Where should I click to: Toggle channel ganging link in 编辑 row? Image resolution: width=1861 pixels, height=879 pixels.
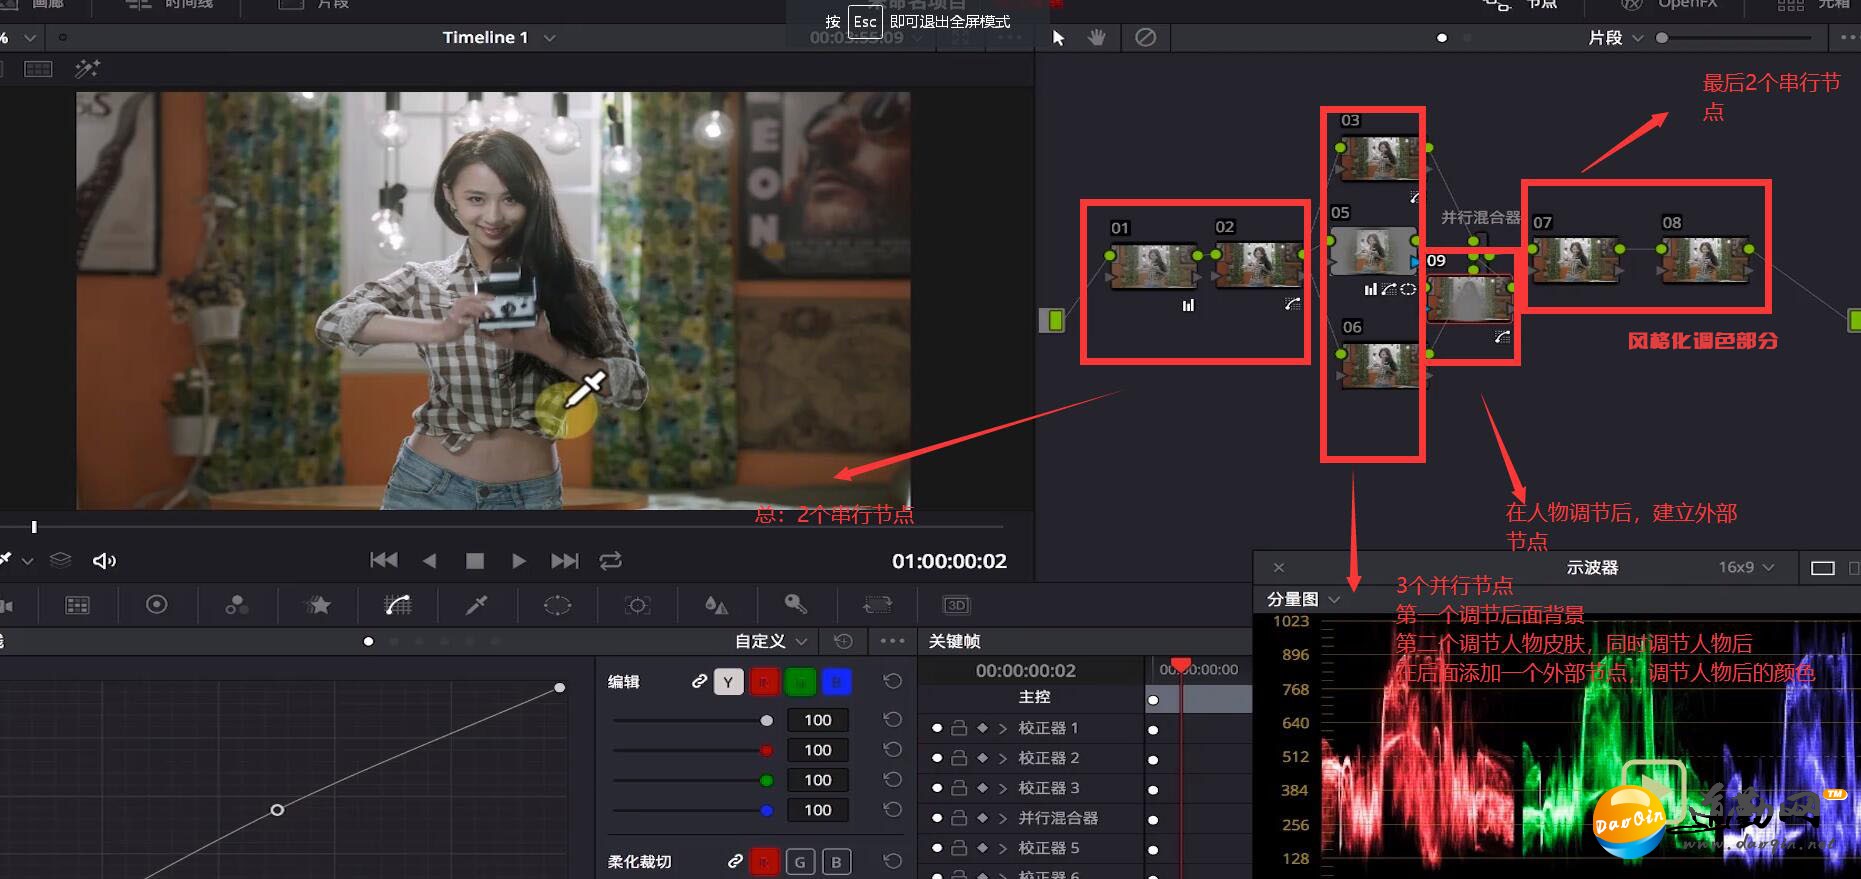pyautogui.click(x=699, y=681)
